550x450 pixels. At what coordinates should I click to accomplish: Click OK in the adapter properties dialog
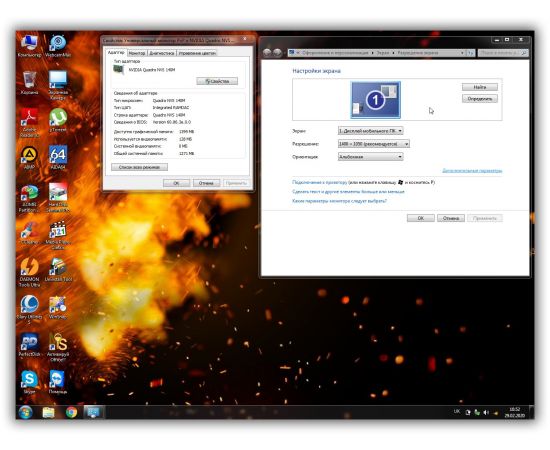[x=176, y=183]
